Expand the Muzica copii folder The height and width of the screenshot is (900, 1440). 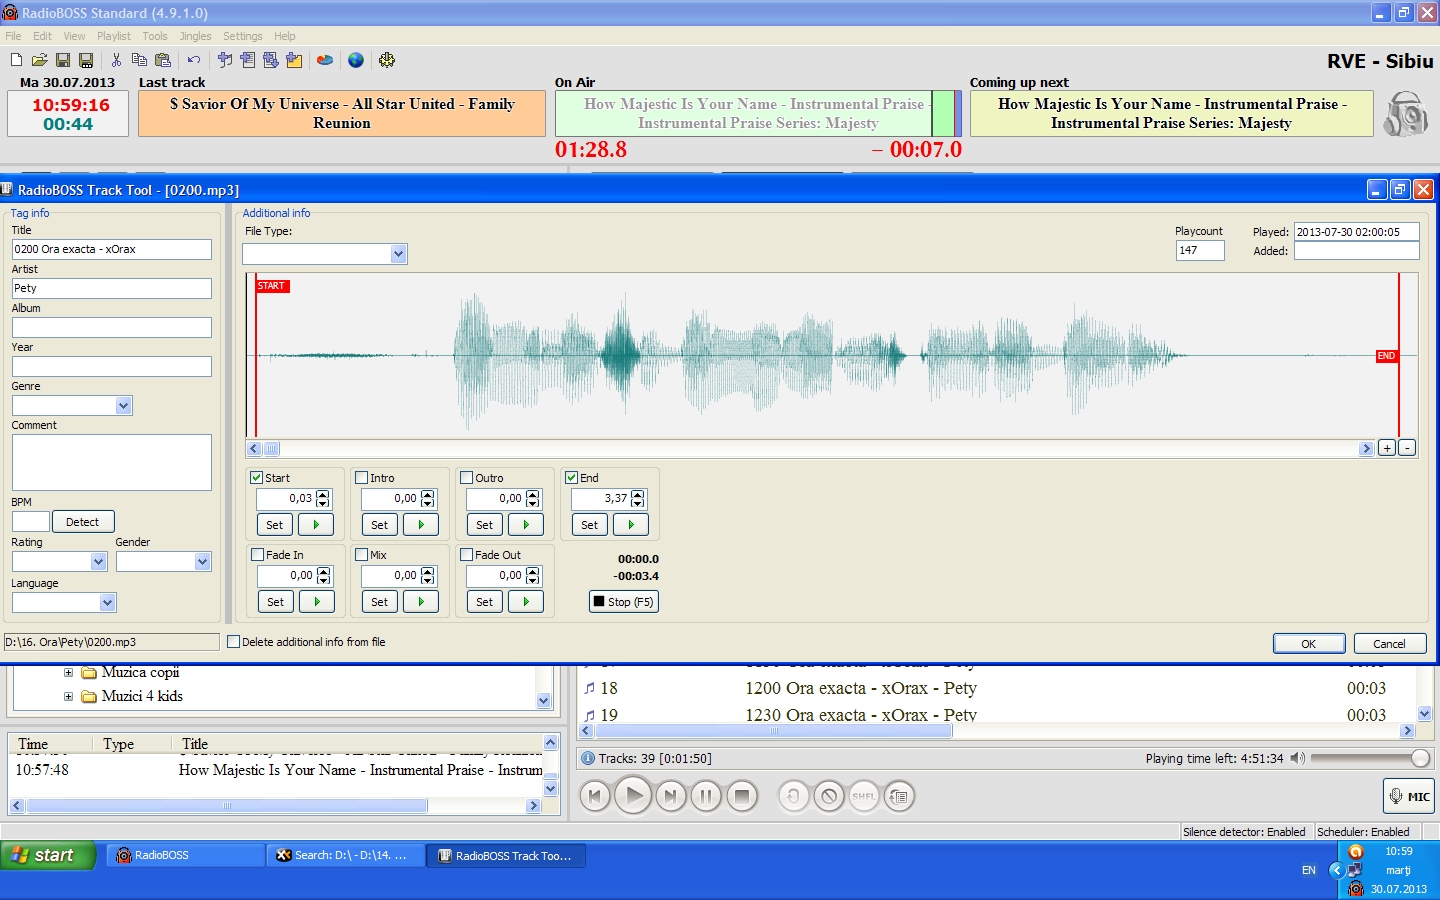68,673
